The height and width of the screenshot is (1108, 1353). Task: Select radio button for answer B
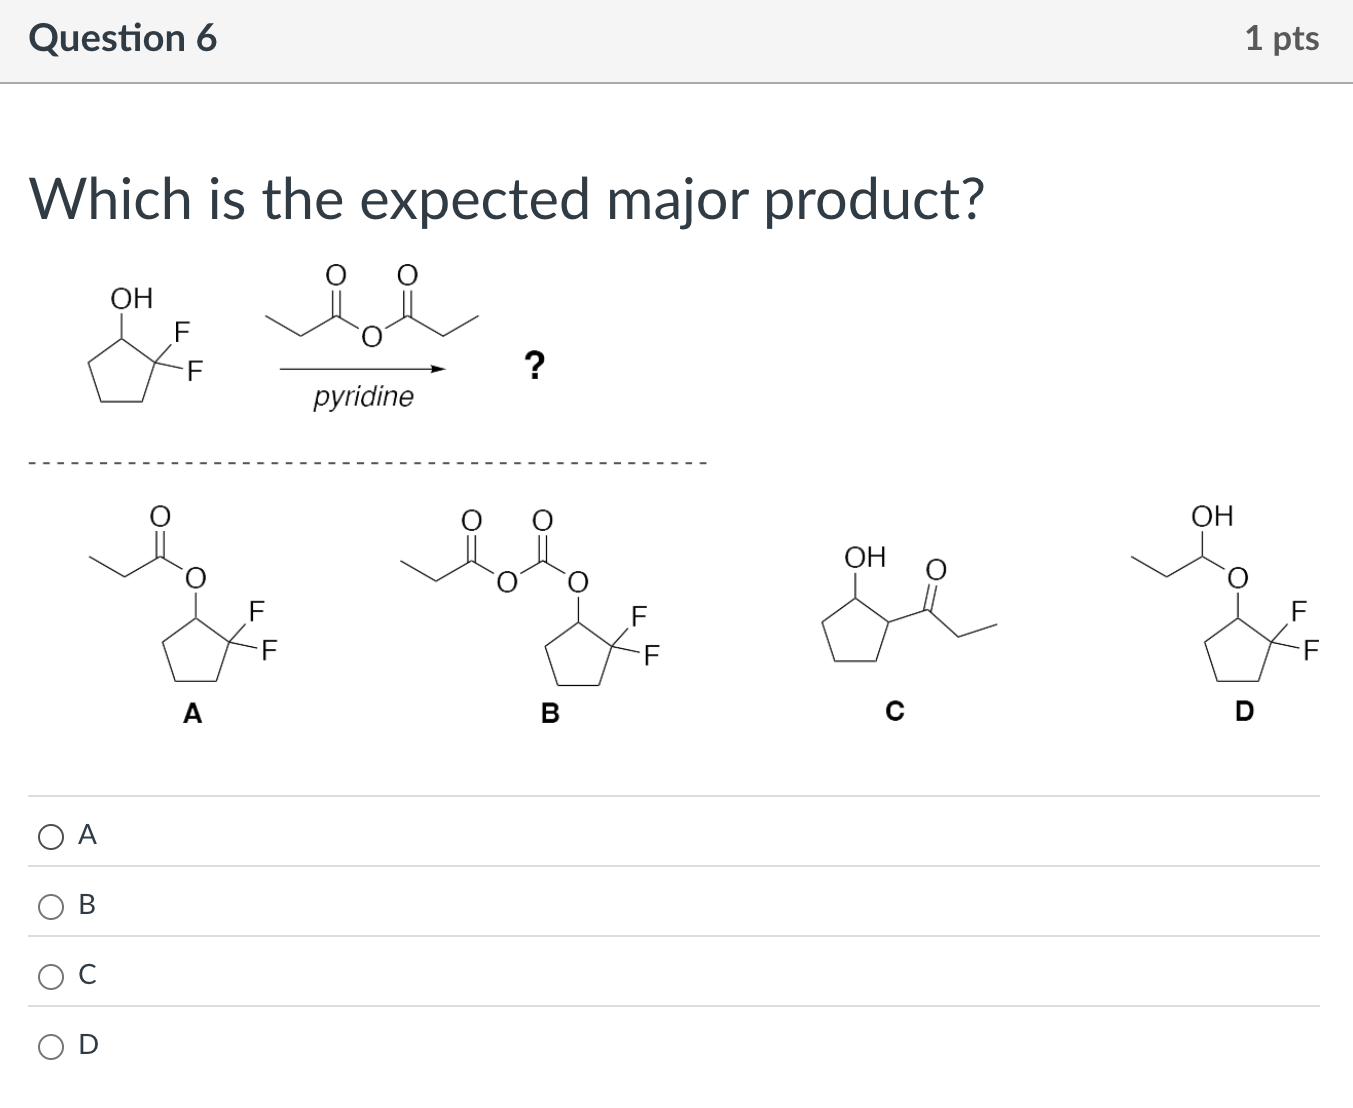(51, 906)
